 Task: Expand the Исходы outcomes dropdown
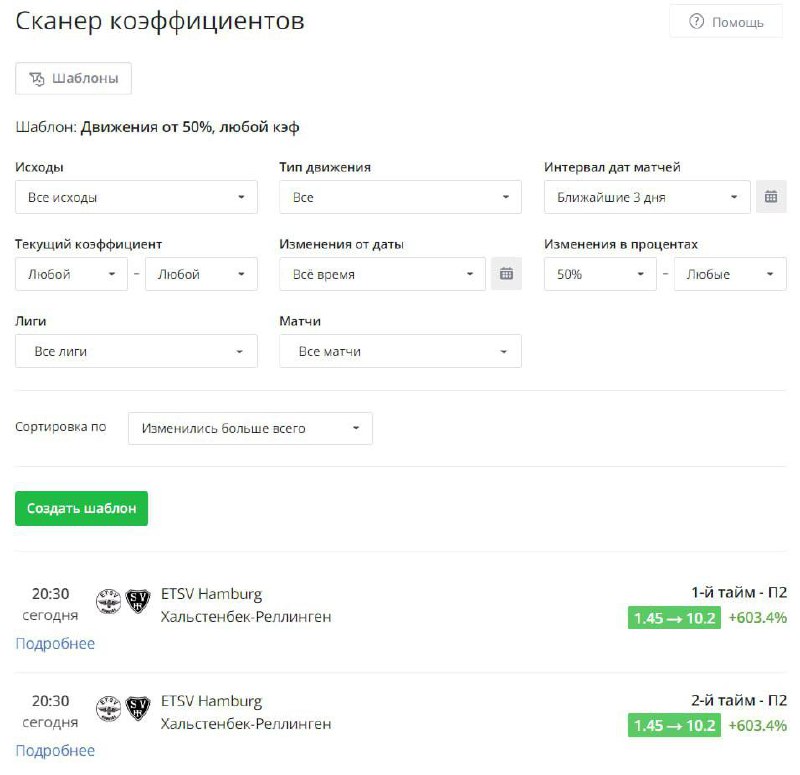click(x=136, y=197)
